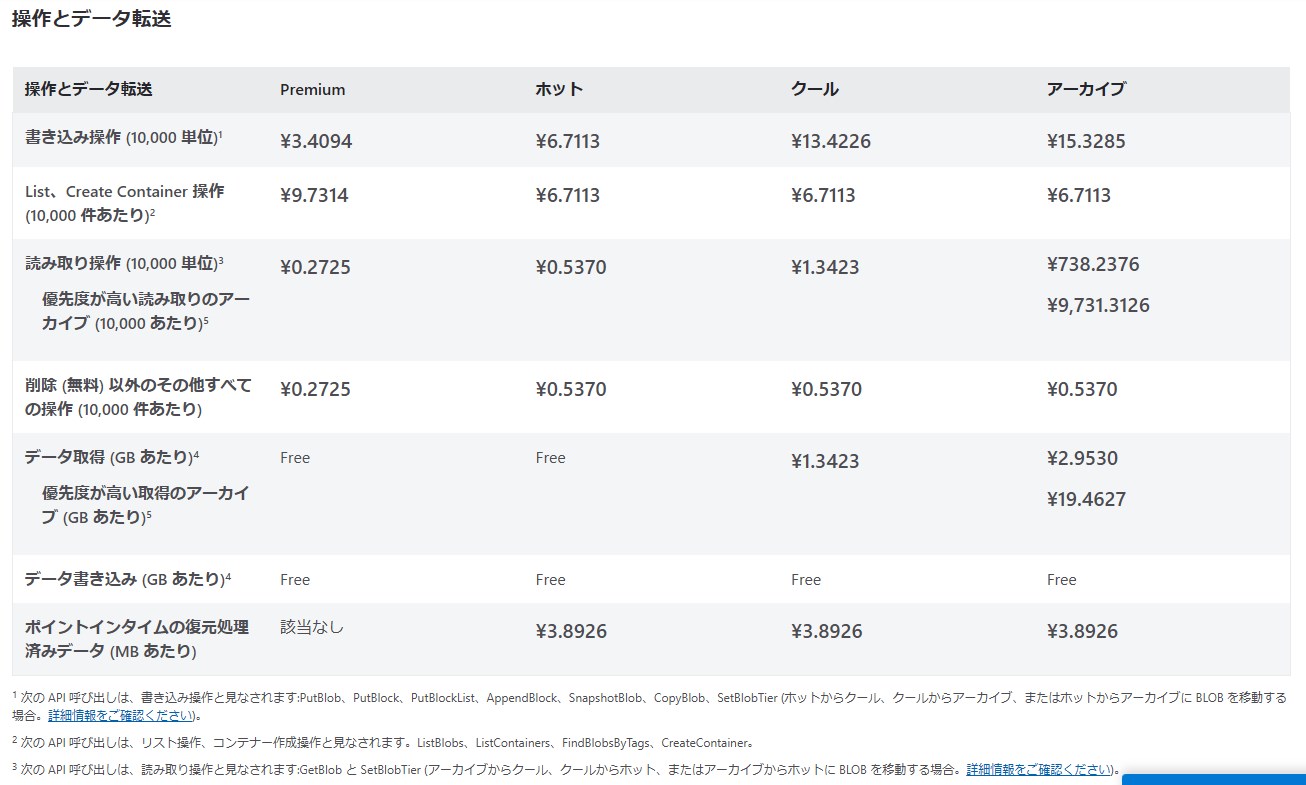Select the クール column header
Screen dimensions: 1306x785
coord(814,90)
